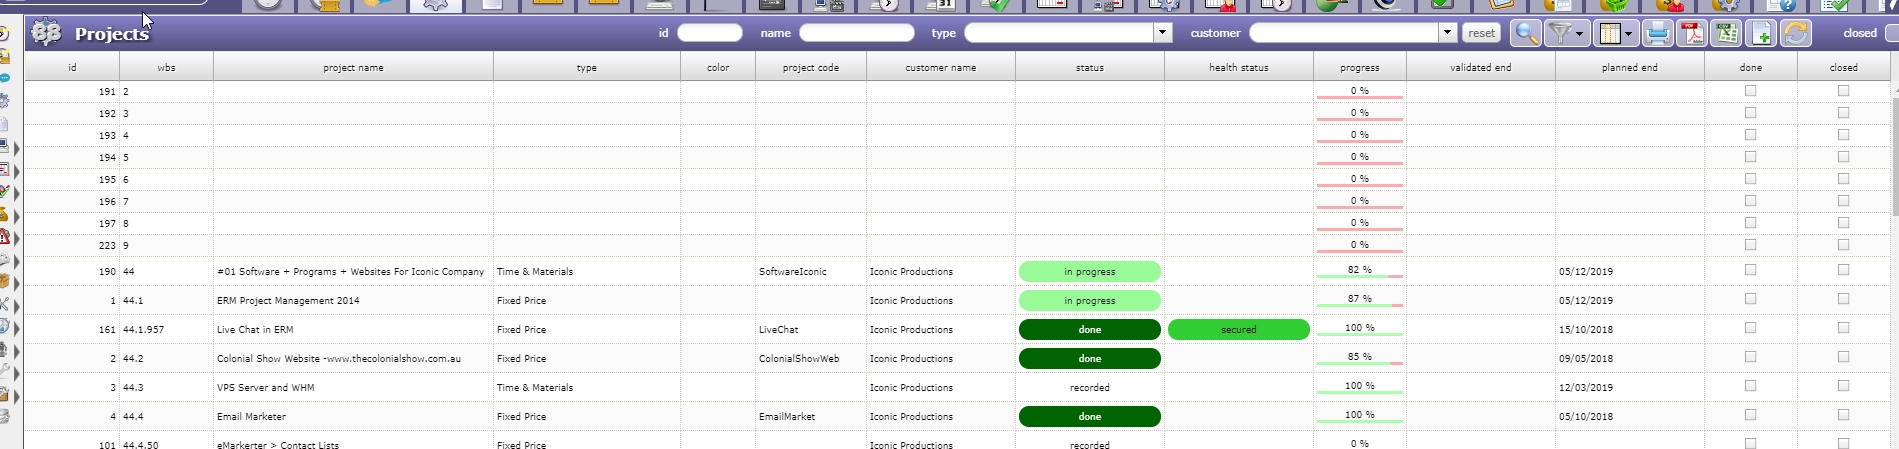
Task: Open the column selector dropdown
Action: point(1616,33)
